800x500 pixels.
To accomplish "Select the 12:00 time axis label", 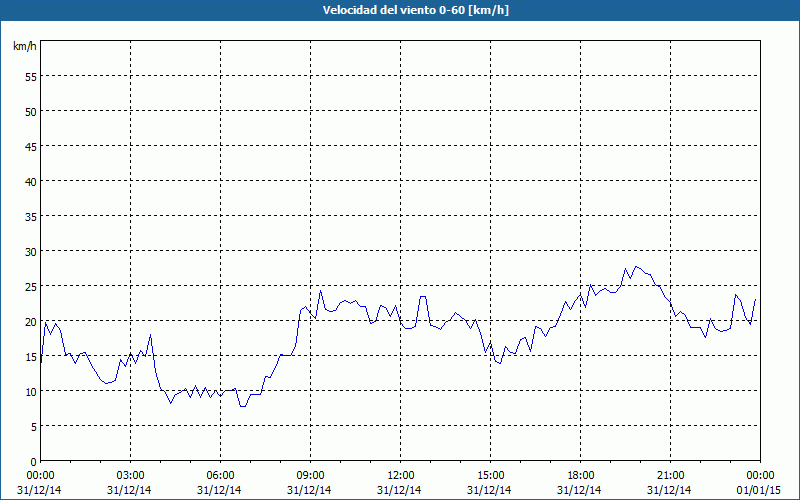I will point(401,476).
